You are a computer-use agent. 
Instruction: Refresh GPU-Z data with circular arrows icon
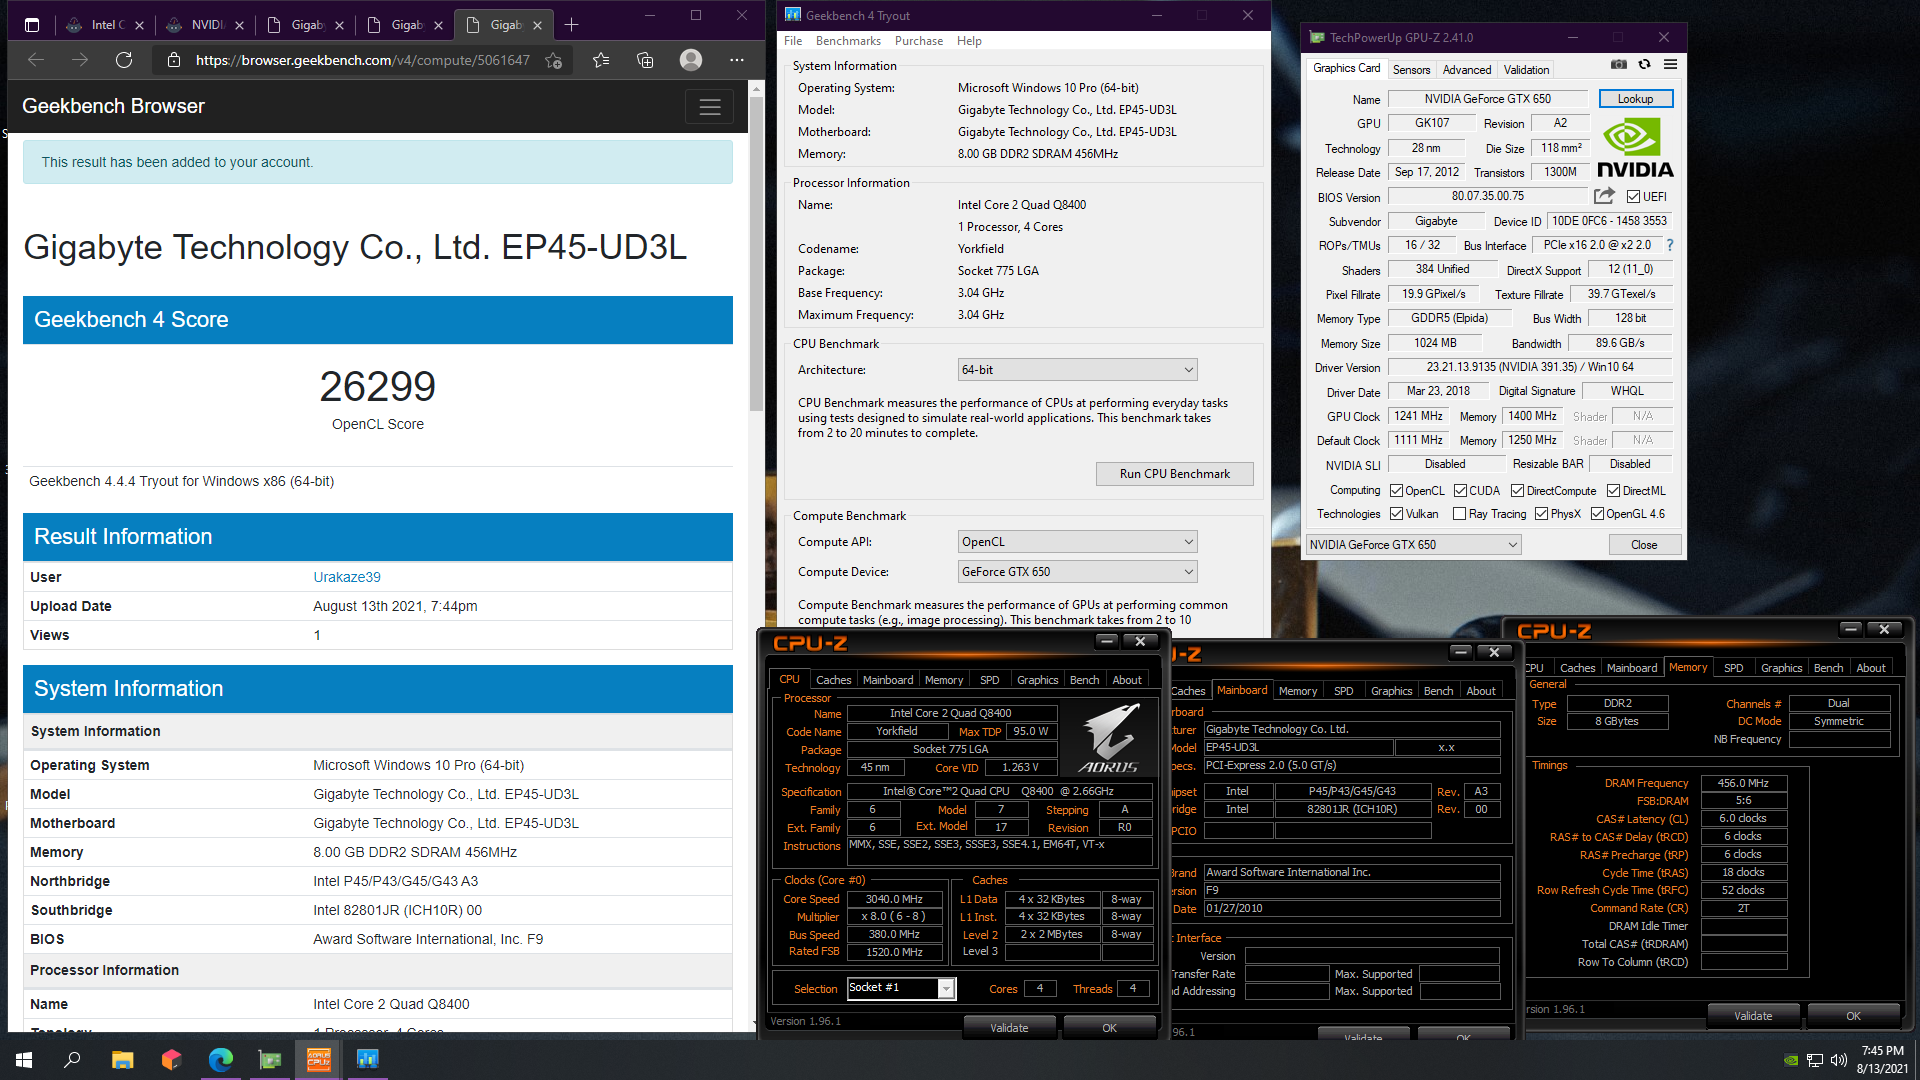tap(1644, 64)
